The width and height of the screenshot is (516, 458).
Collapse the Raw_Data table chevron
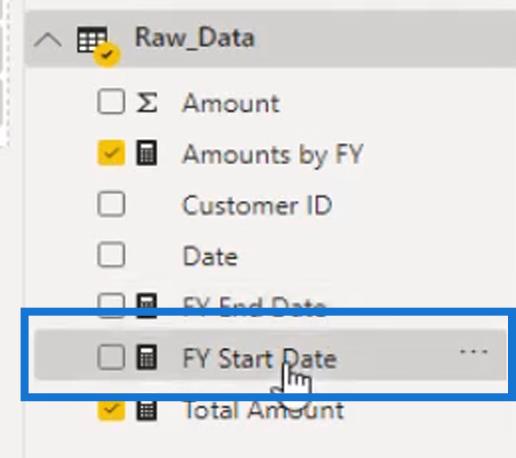48,41
